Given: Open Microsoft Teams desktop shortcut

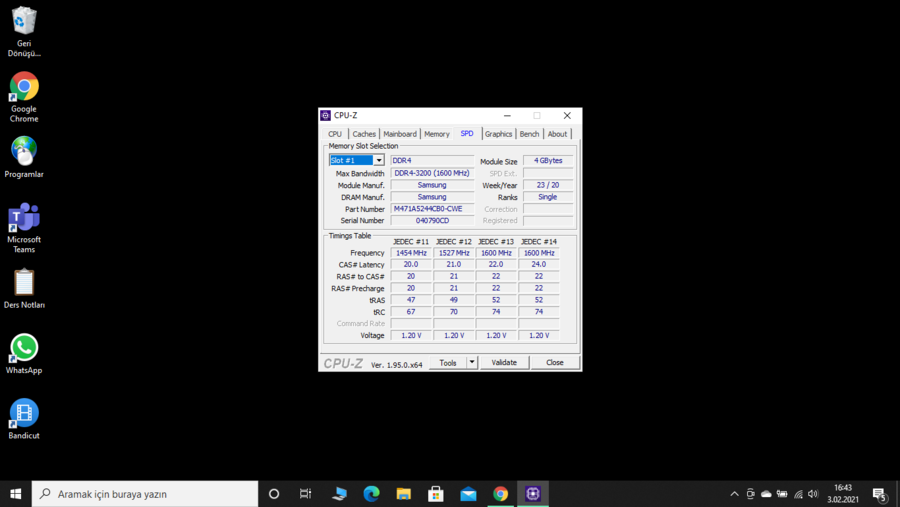Looking at the screenshot, I should (24, 227).
